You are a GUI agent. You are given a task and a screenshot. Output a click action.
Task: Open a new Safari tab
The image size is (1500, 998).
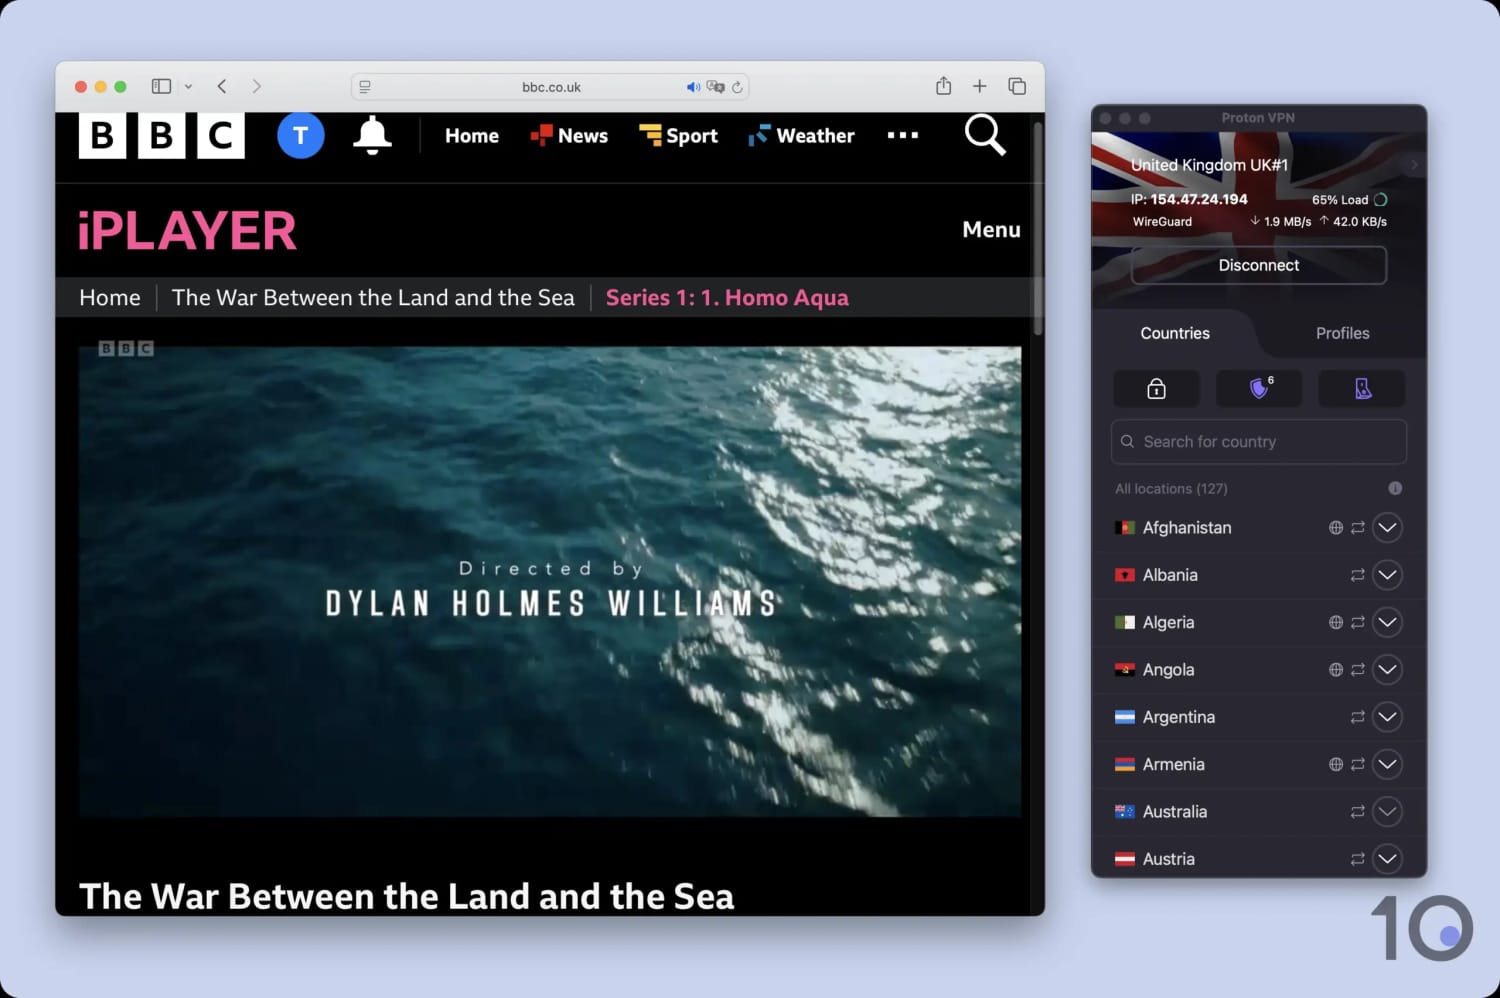point(980,86)
